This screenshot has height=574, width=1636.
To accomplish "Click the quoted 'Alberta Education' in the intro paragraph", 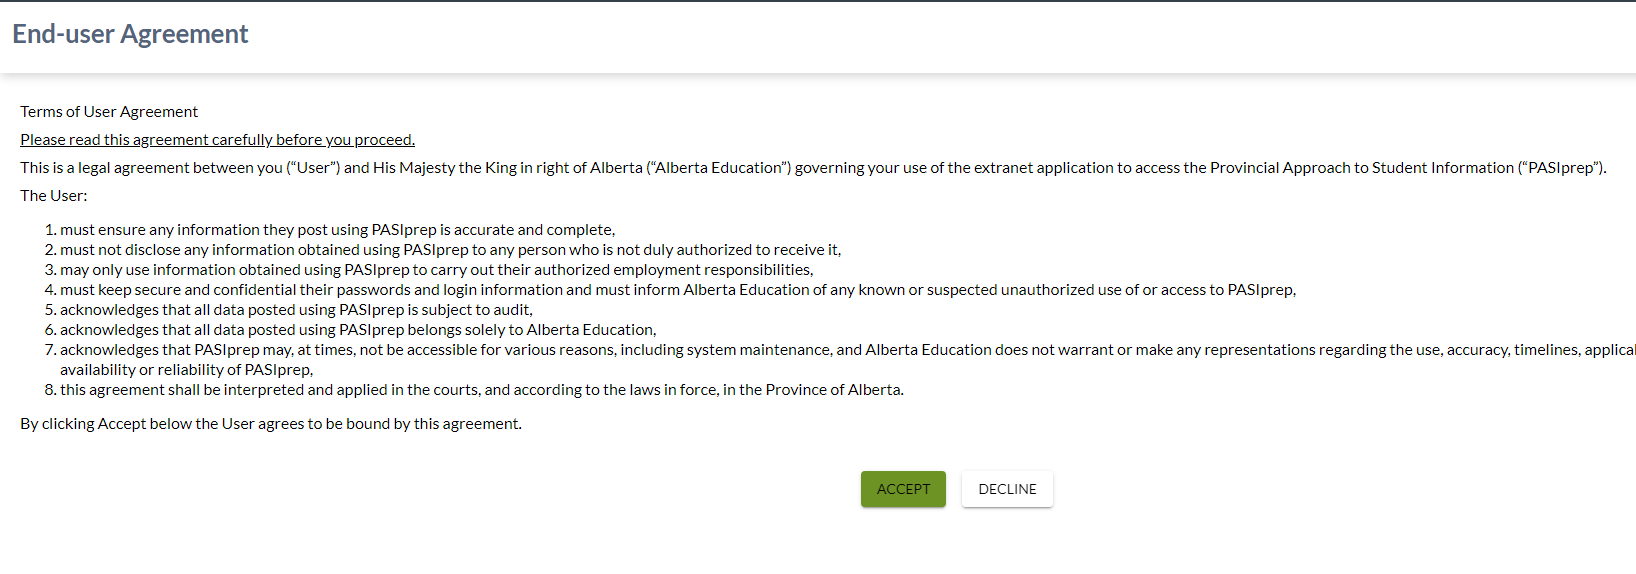I will coord(718,168).
